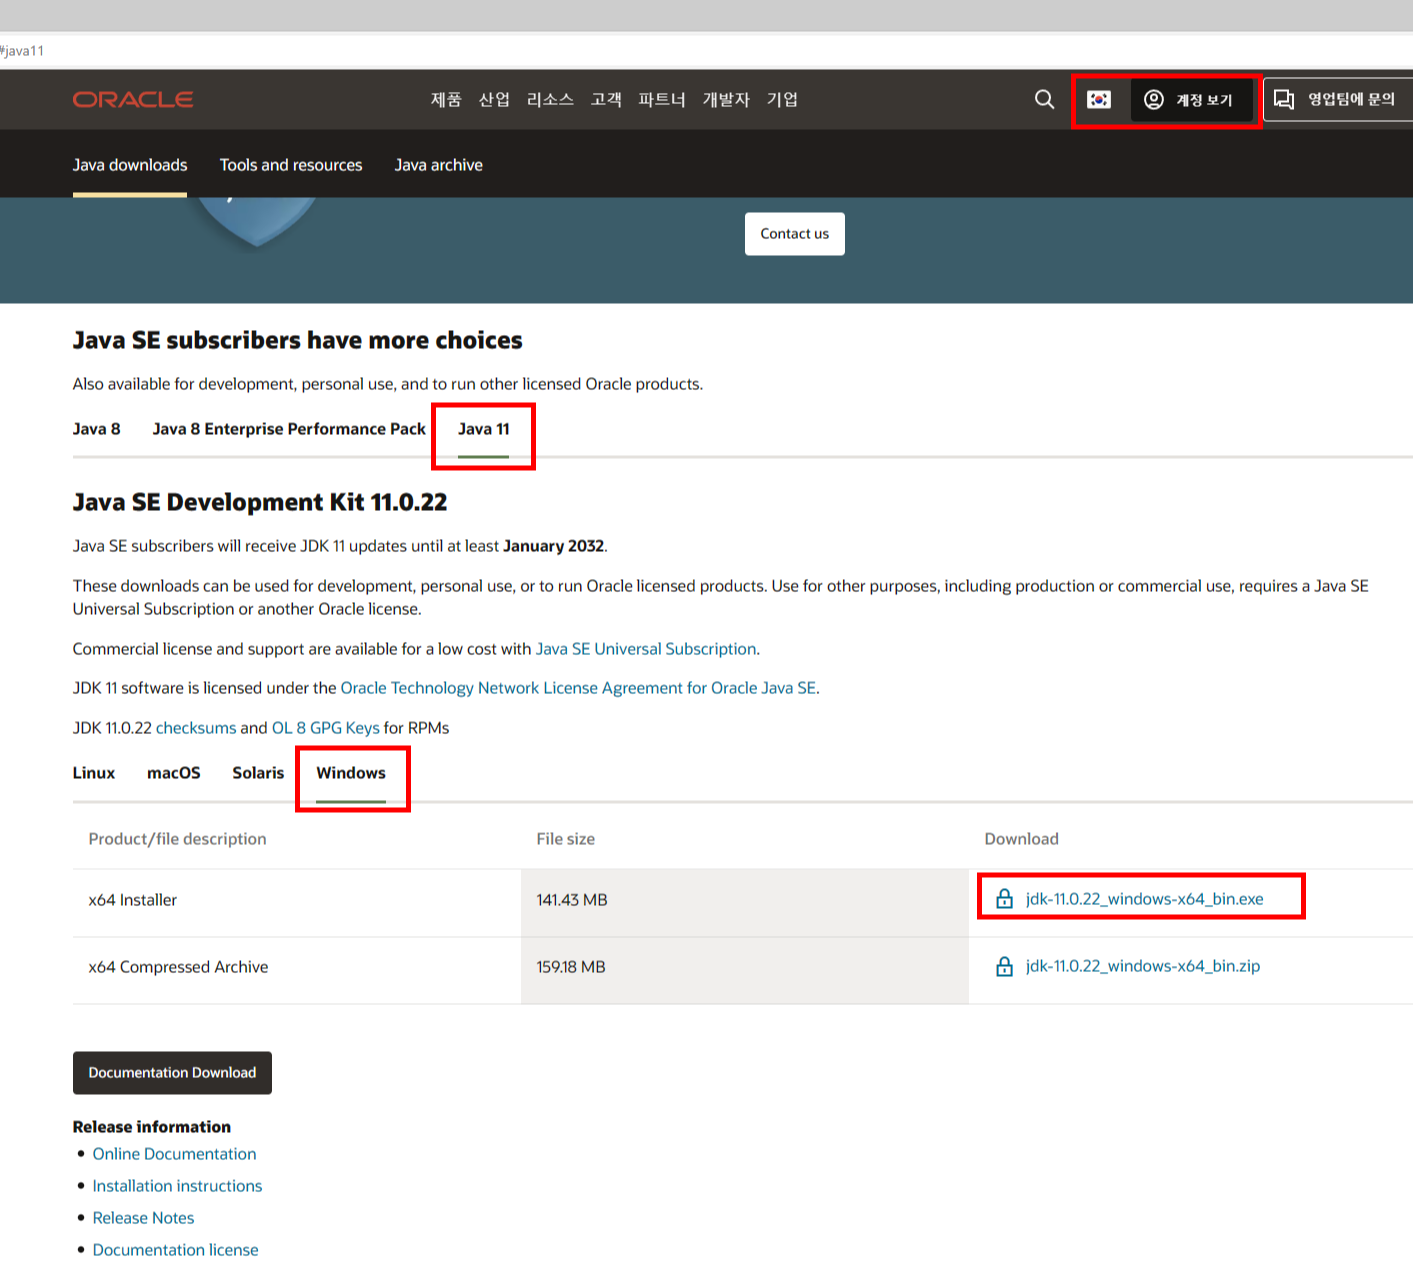Open Oracle Technology Network License Agreement link

tap(578, 688)
